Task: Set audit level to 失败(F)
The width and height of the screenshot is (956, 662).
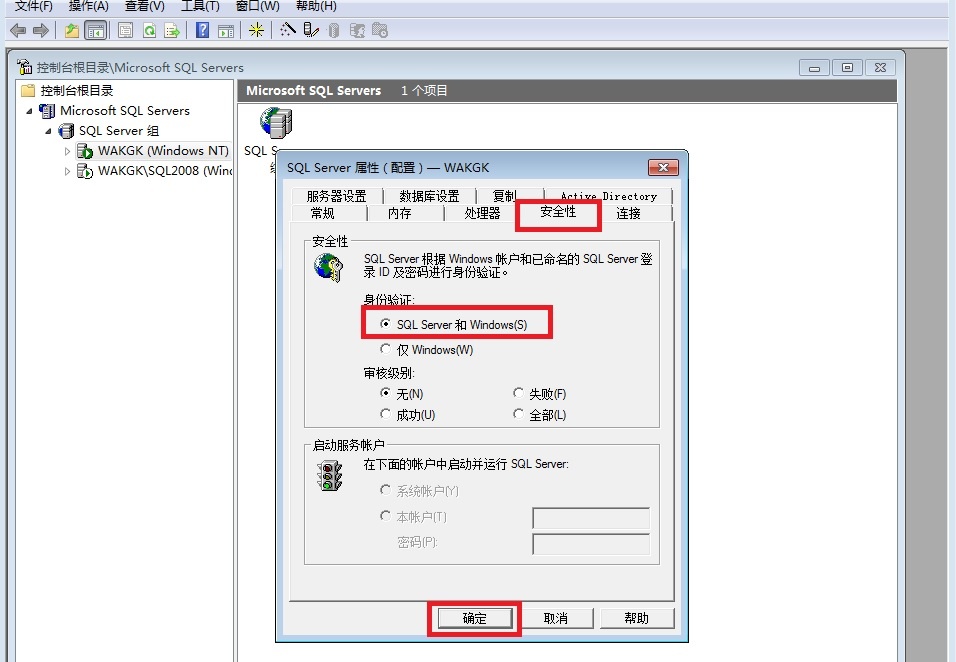Action: pyautogui.click(x=518, y=394)
